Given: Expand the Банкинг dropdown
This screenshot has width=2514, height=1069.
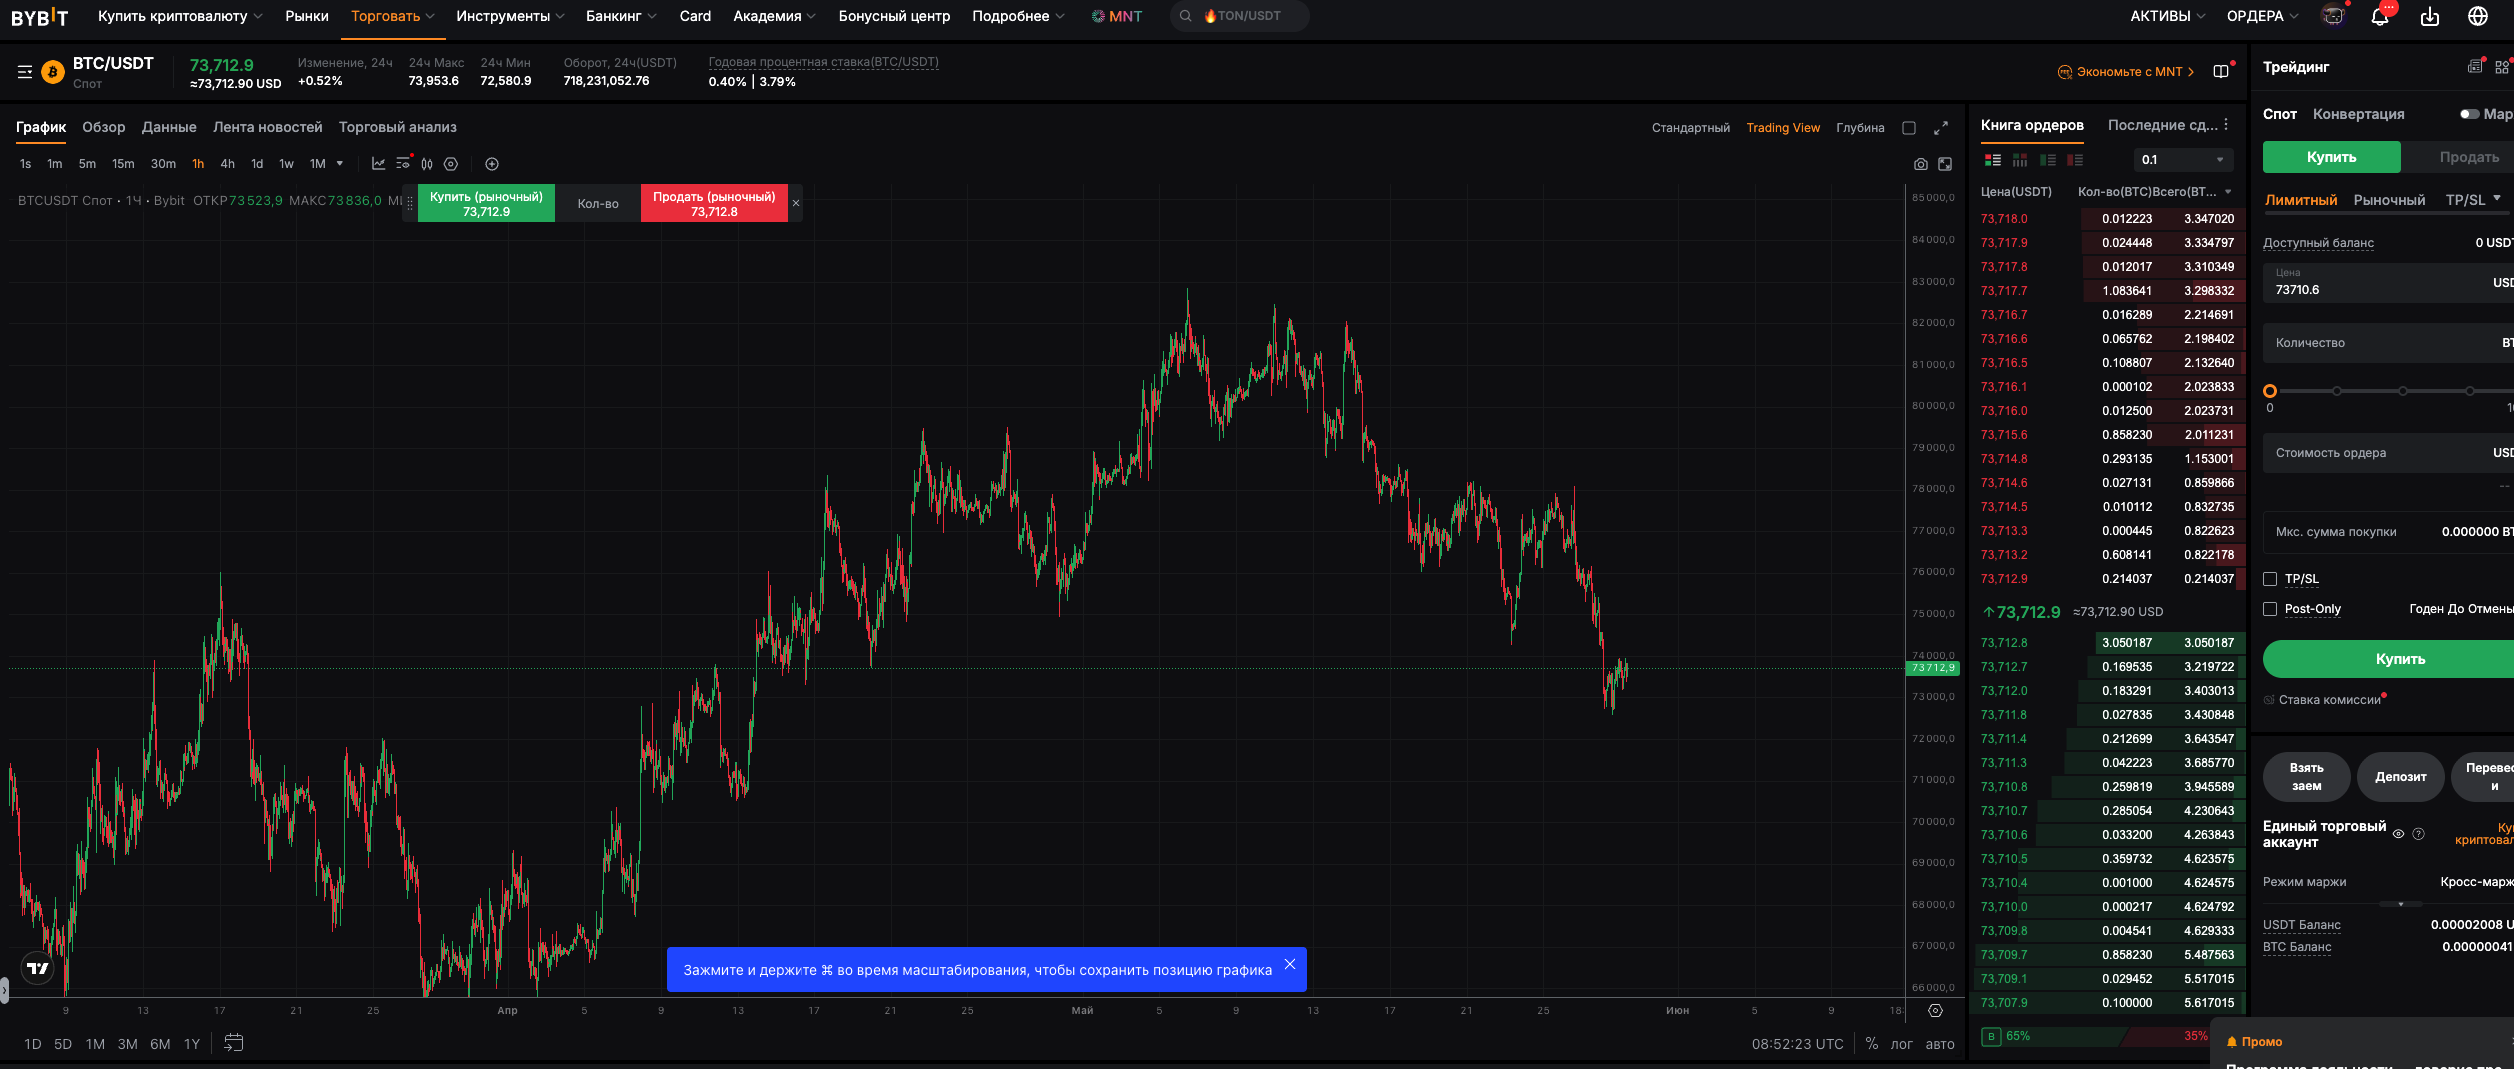Looking at the screenshot, I should pos(621,16).
